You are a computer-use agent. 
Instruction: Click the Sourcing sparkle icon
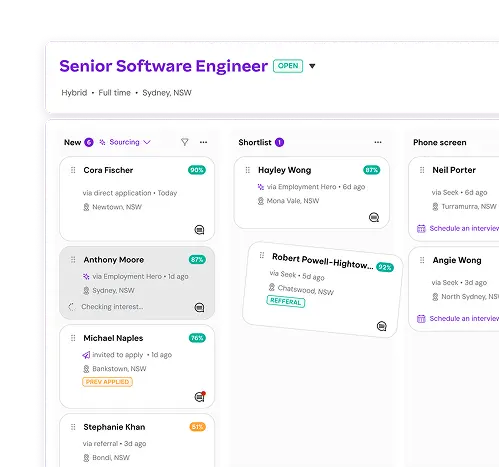click(102, 142)
